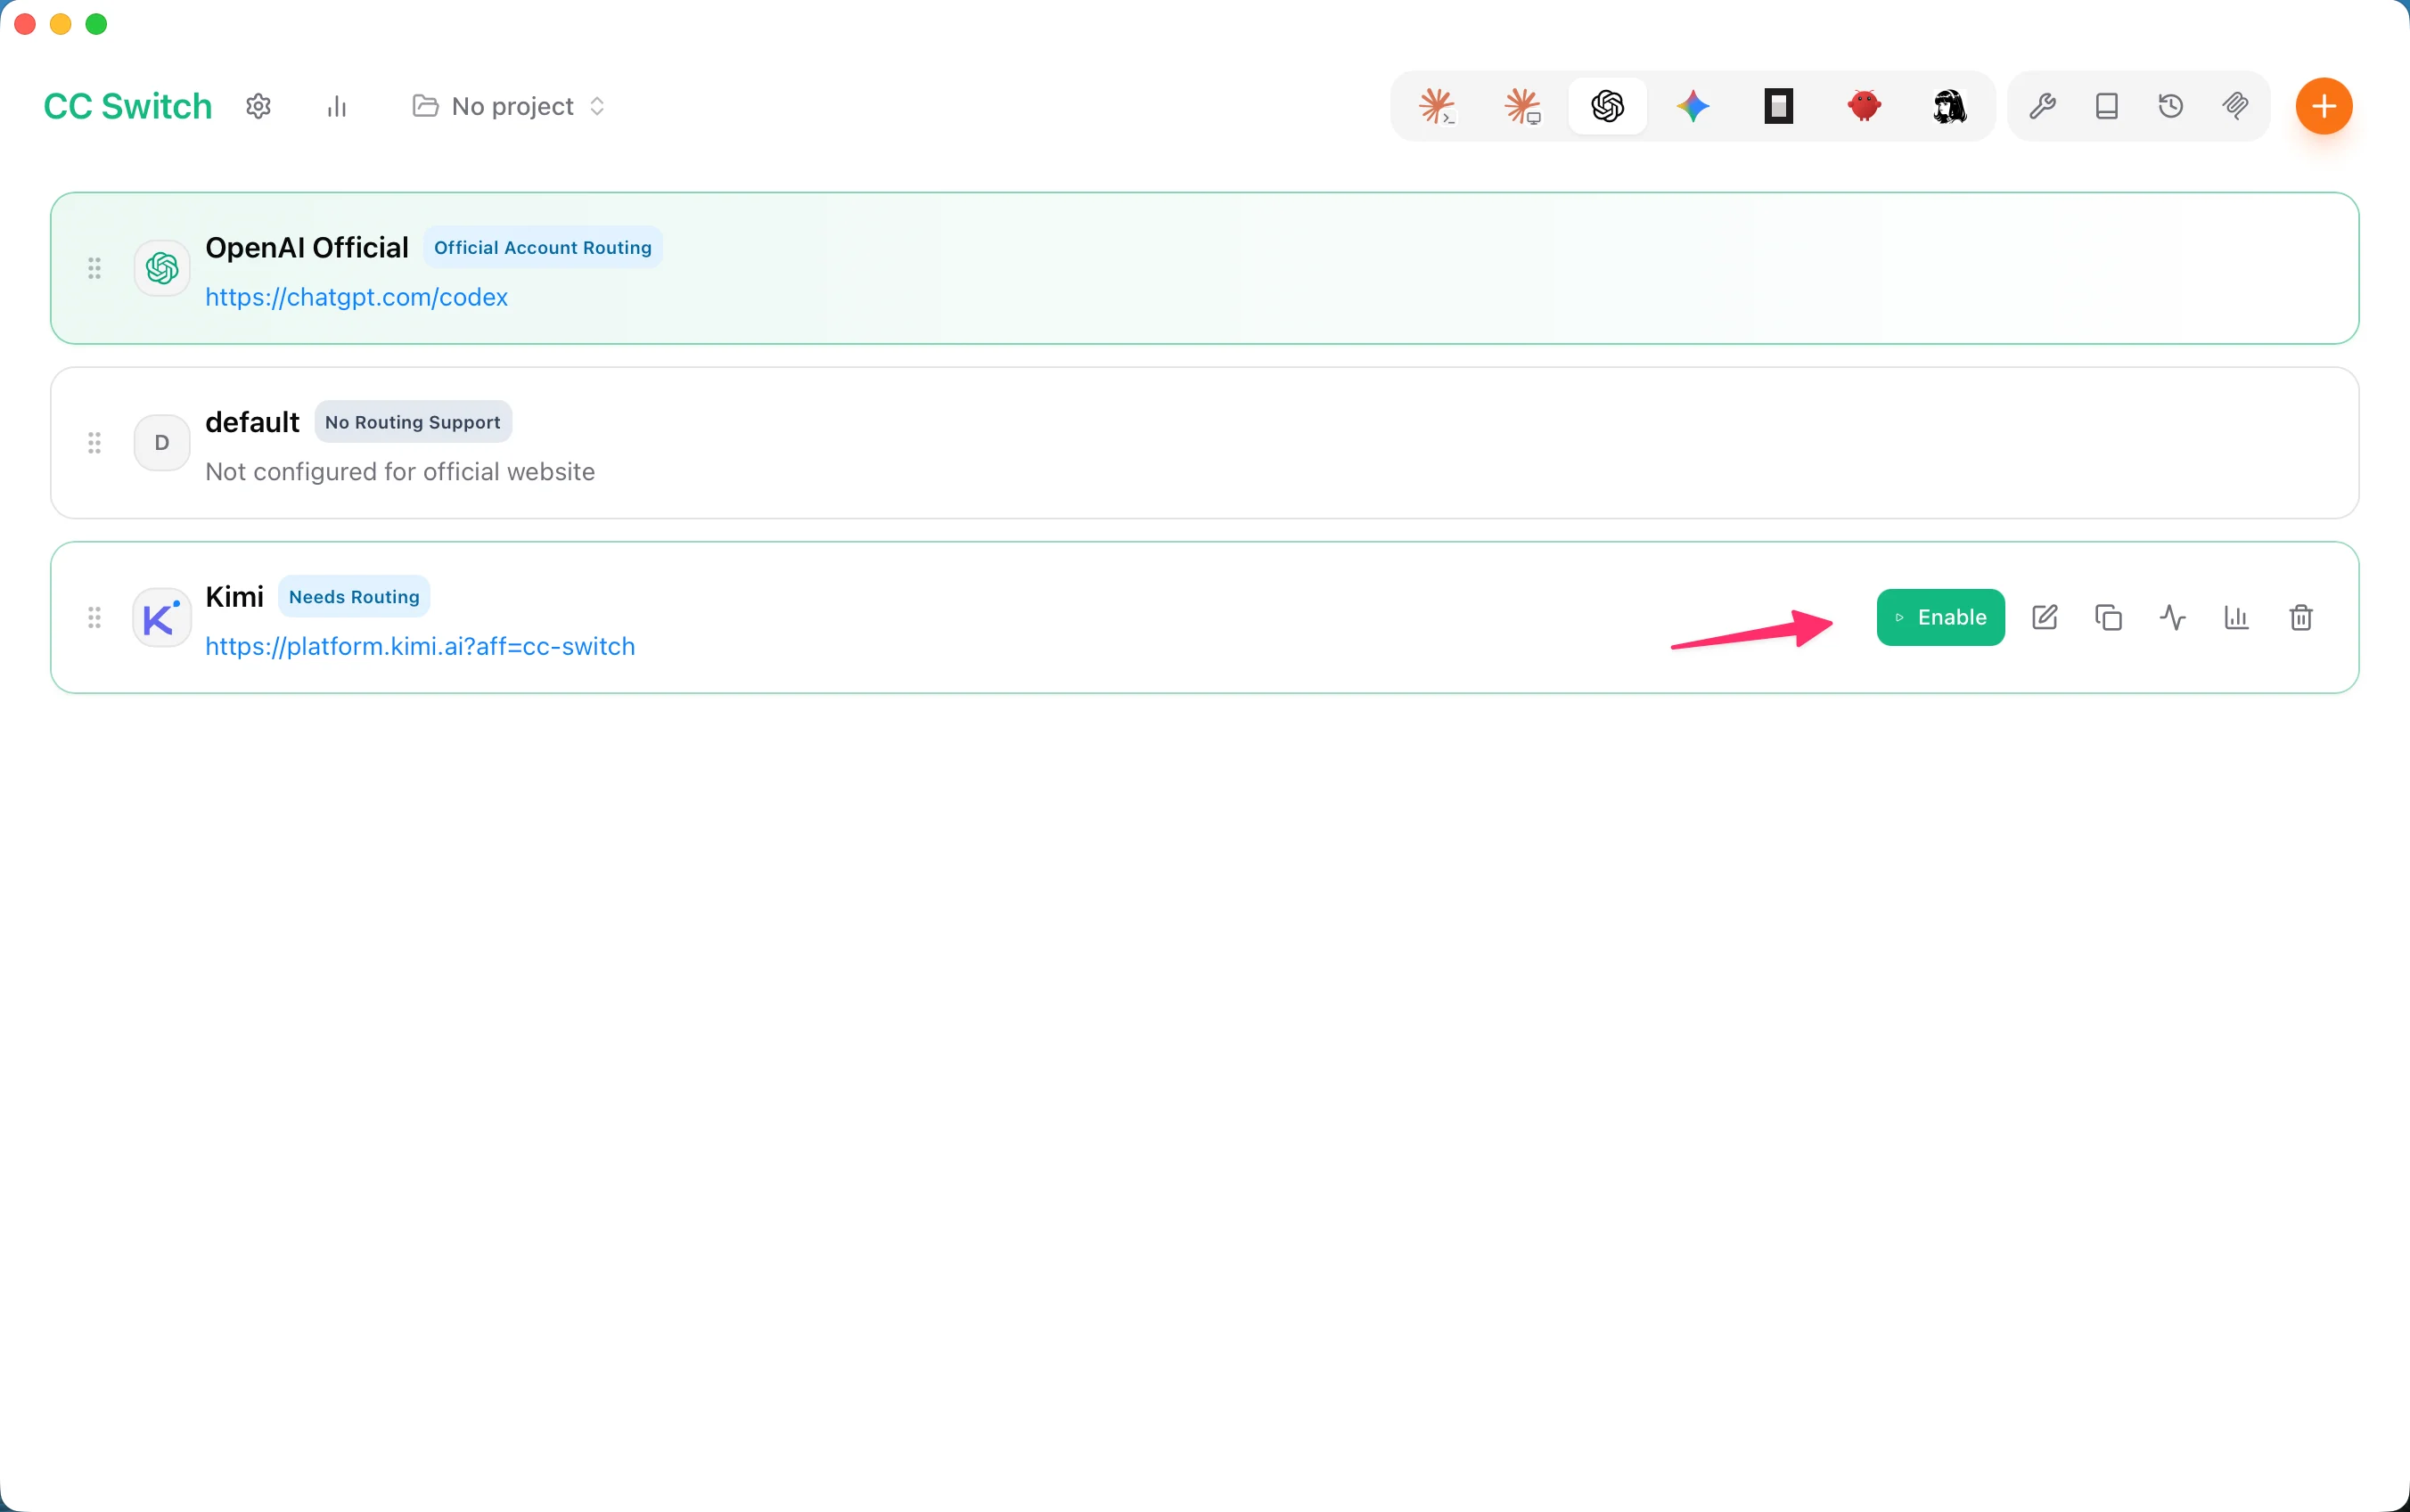Image resolution: width=2410 pixels, height=1512 pixels.
Task: Click the OpenAI logo on OpenAI Official card
Action: (x=162, y=268)
